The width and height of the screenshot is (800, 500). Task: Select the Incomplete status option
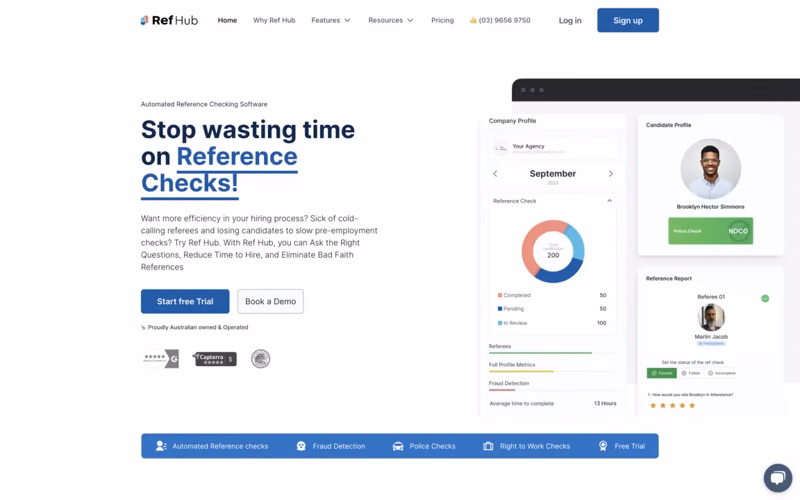[x=721, y=373]
